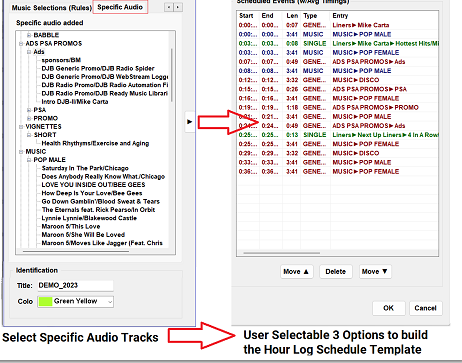Select sponsors/BM audio item

[61, 60]
